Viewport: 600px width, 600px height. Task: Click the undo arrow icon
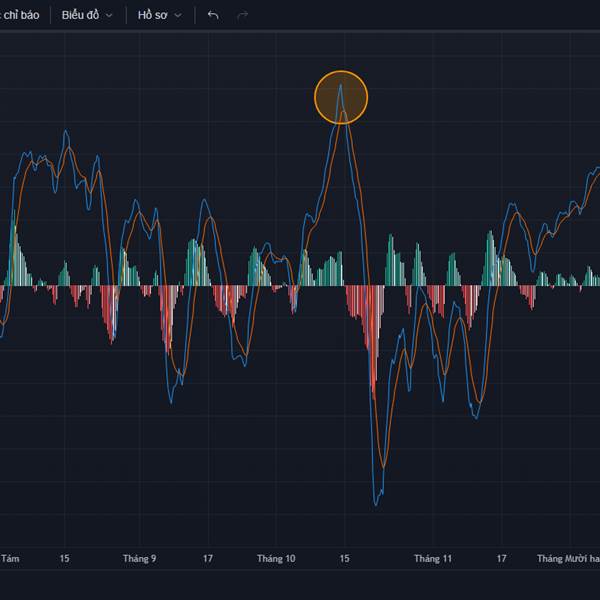[212, 16]
